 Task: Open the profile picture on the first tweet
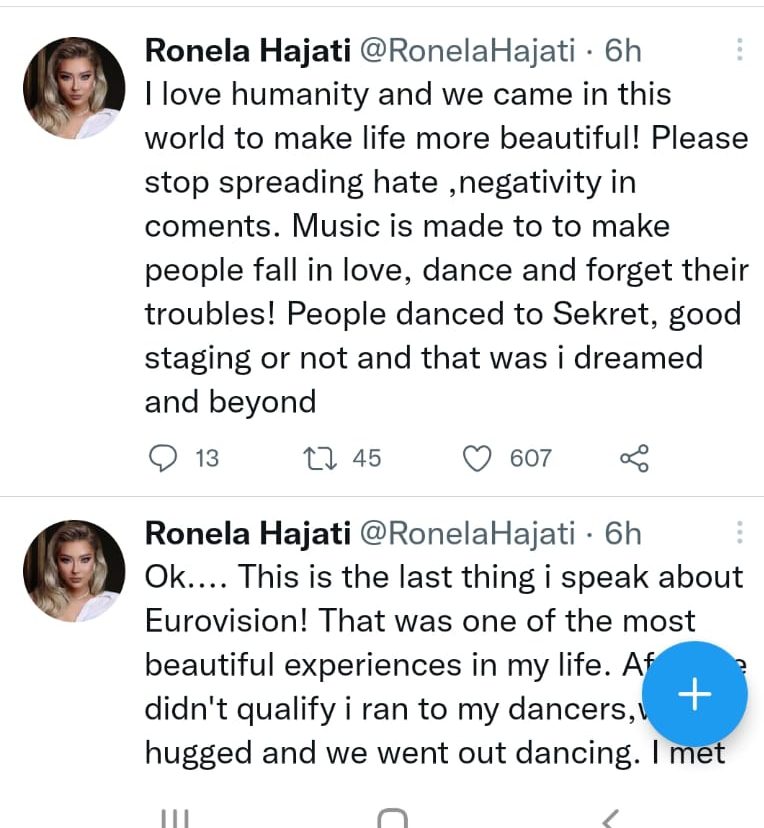click(74, 88)
